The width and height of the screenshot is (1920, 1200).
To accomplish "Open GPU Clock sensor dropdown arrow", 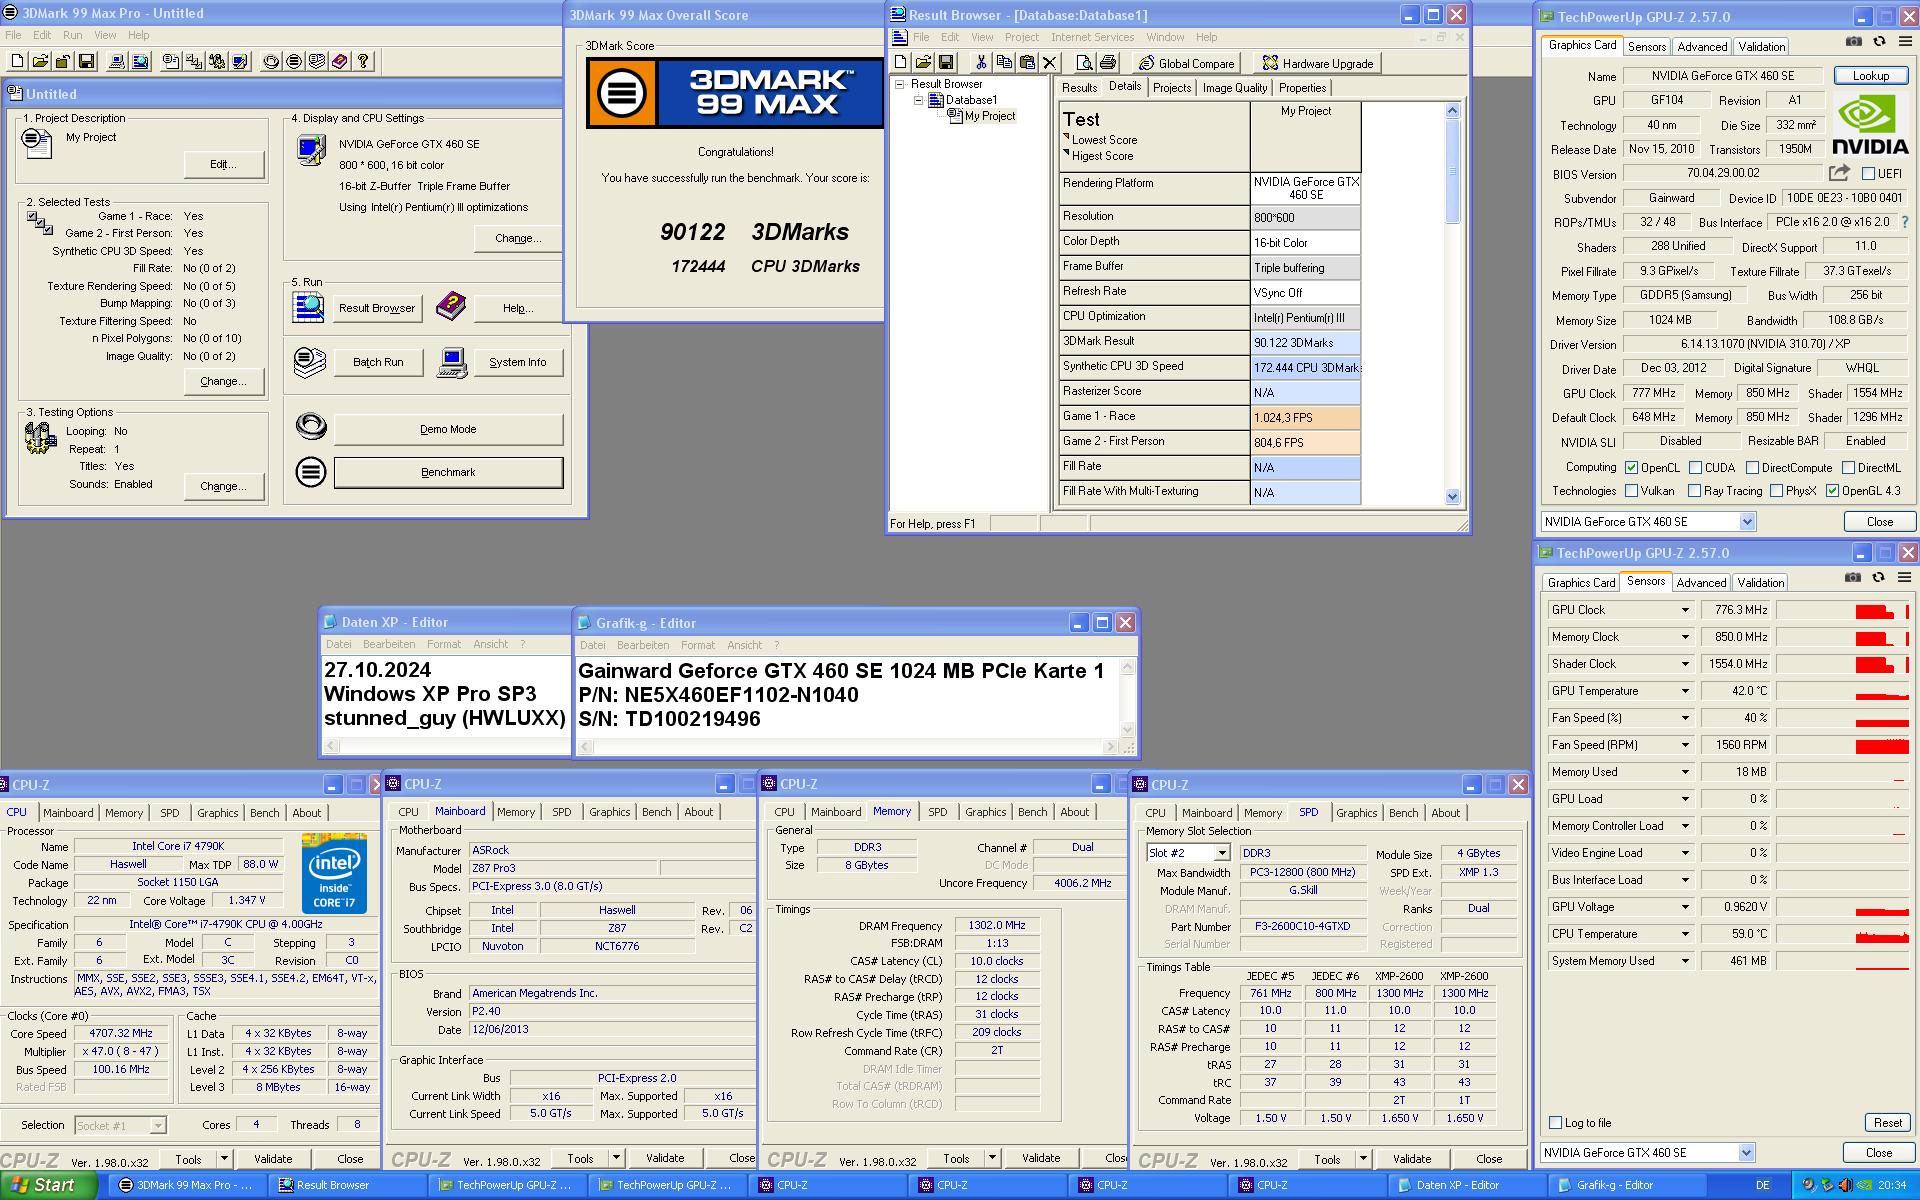I will tap(1685, 610).
